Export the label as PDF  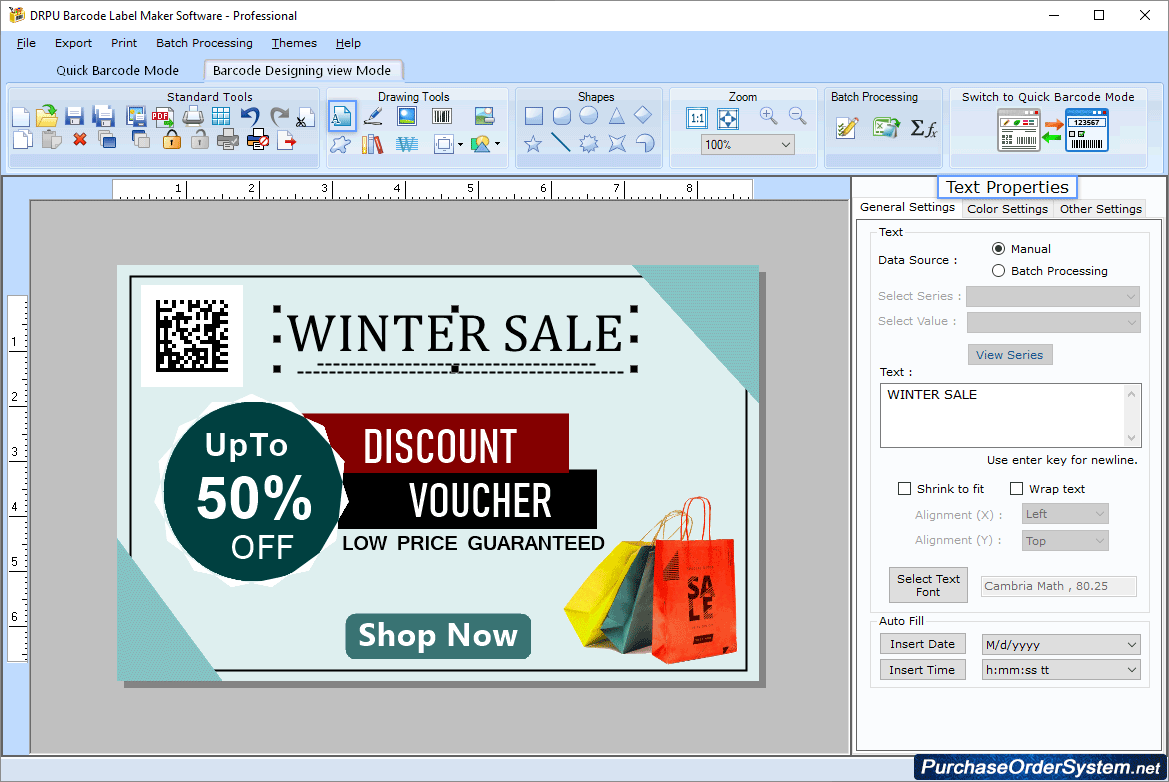pos(162,116)
